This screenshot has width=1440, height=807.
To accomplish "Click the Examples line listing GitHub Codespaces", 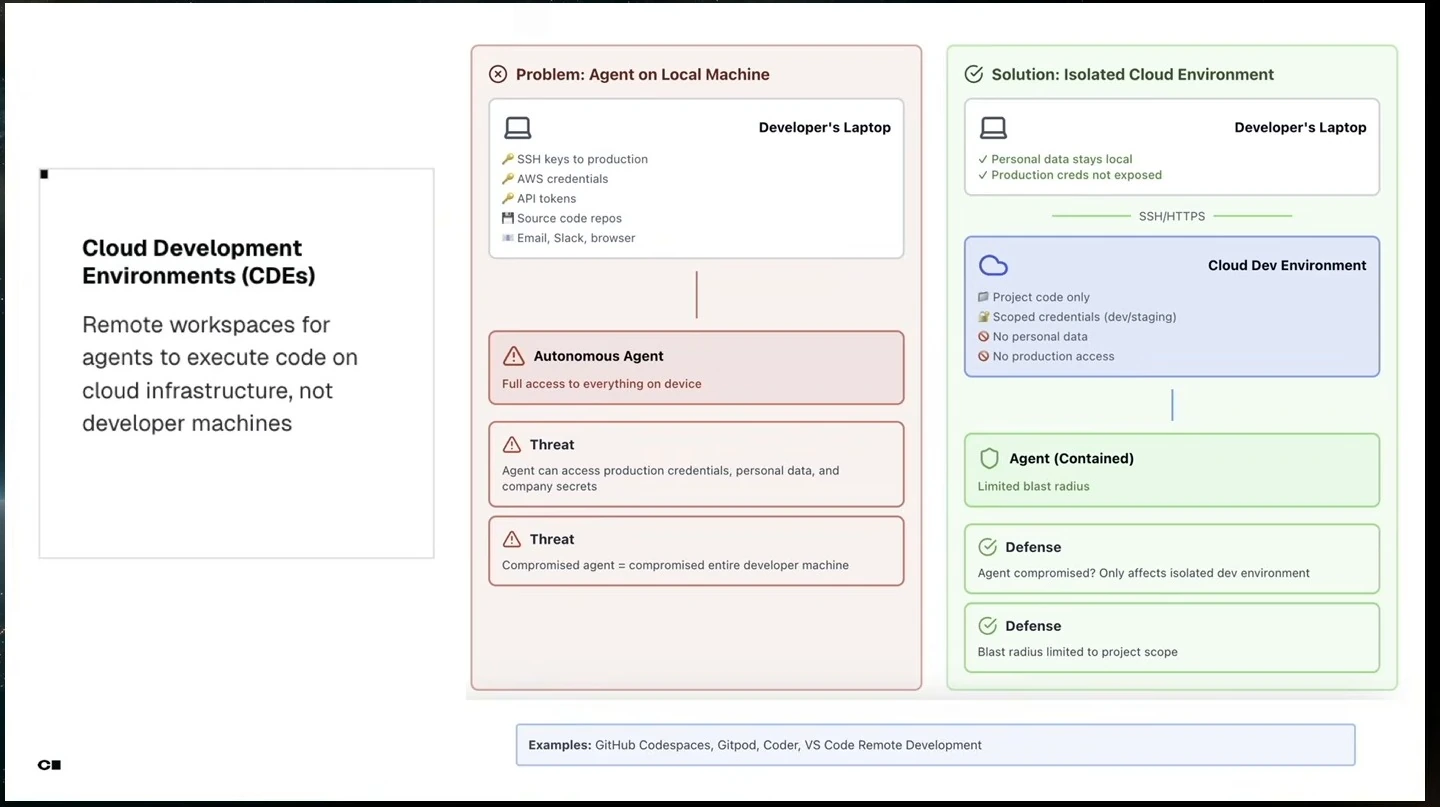I will point(755,745).
